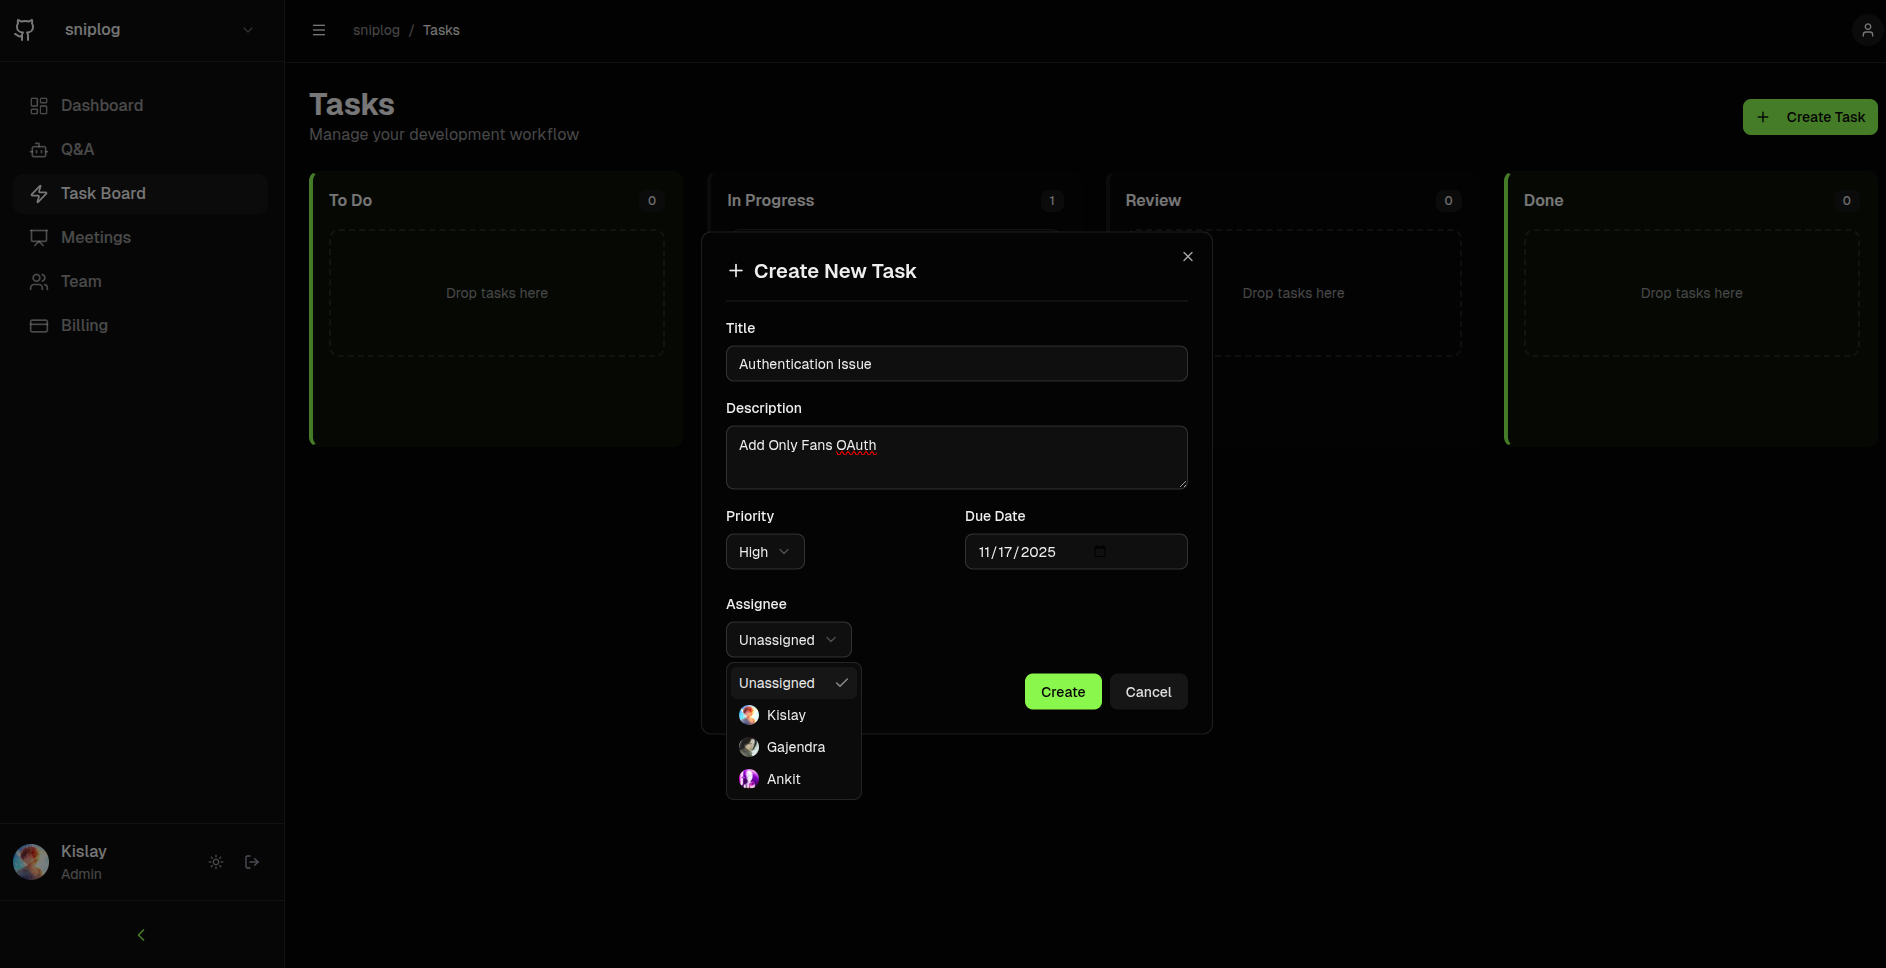Image resolution: width=1886 pixels, height=968 pixels.
Task: Open the sniplog workspace switcher
Action: coord(247,30)
